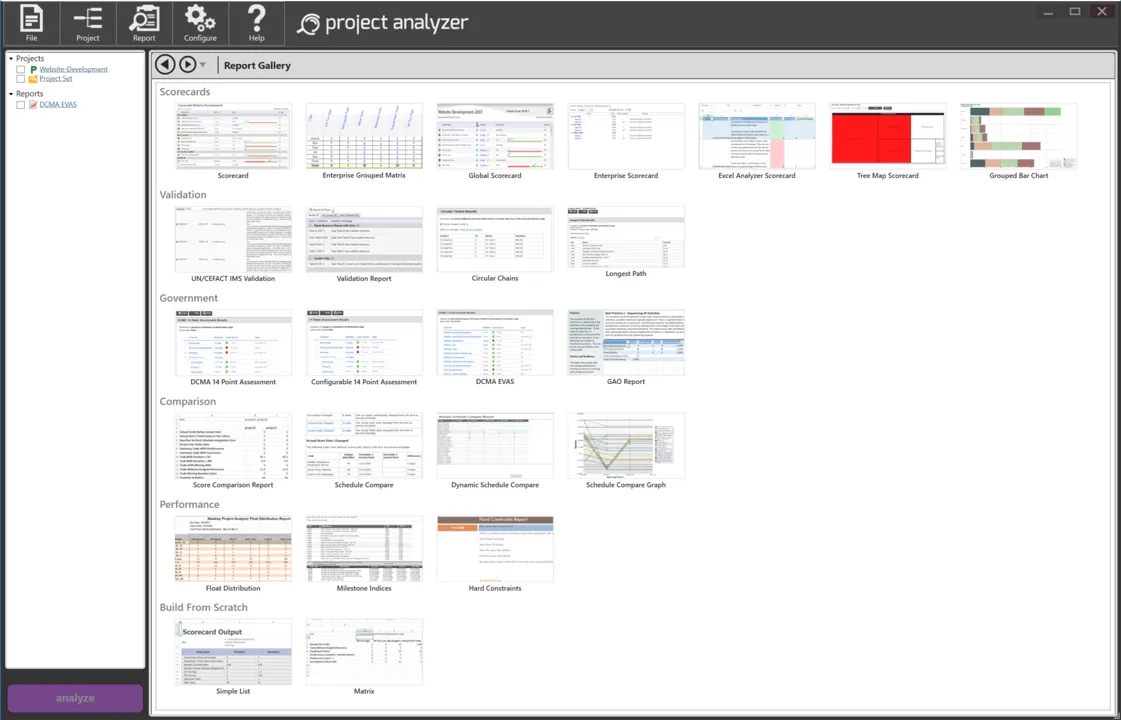Image resolution: width=1121 pixels, height=720 pixels.
Task: Click the Scorecards section heading
Action: [184, 92]
